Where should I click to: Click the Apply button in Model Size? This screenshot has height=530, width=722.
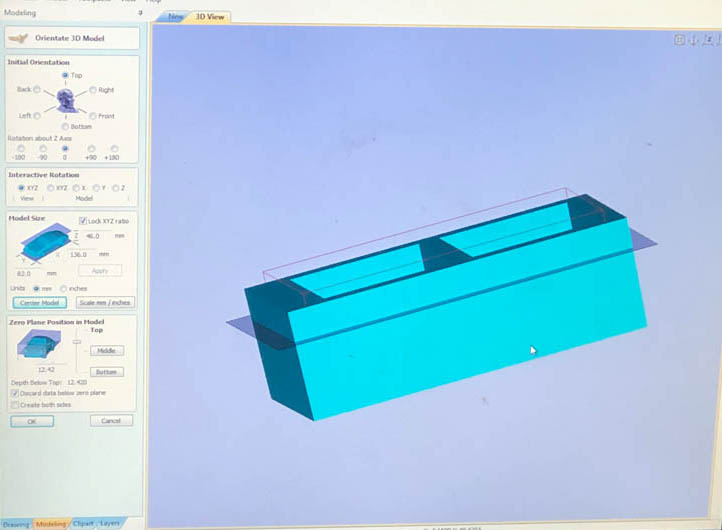point(100,271)
